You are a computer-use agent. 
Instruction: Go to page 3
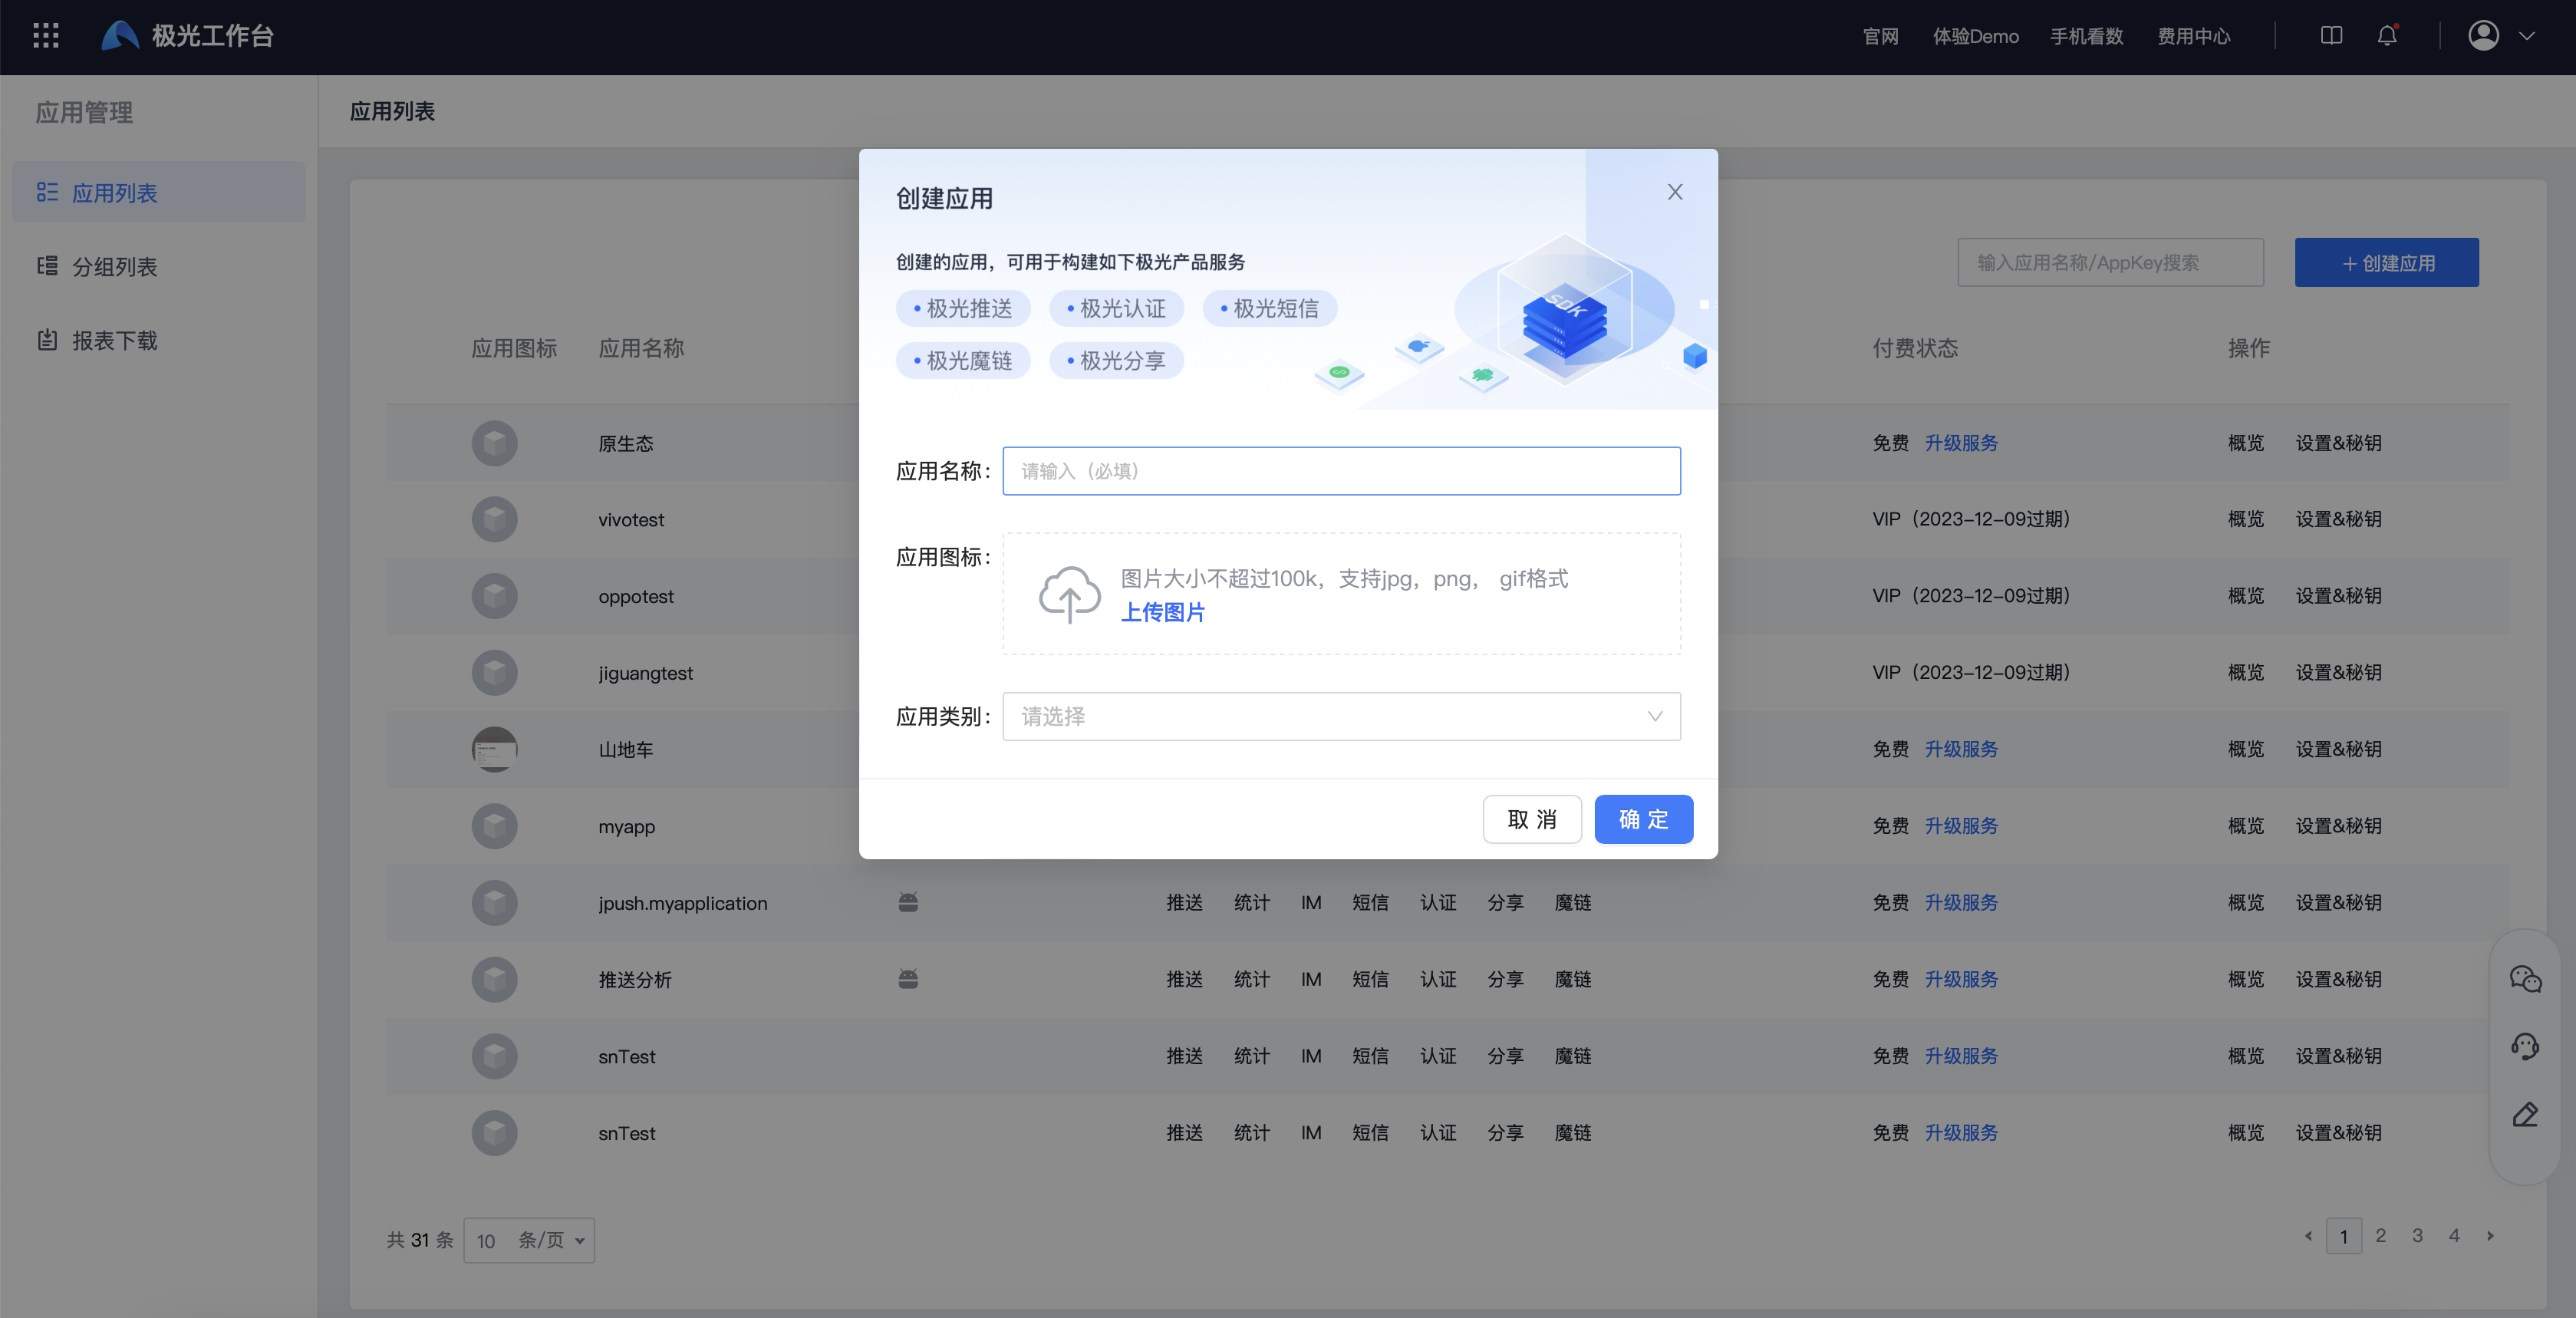click(2417, 1236)
